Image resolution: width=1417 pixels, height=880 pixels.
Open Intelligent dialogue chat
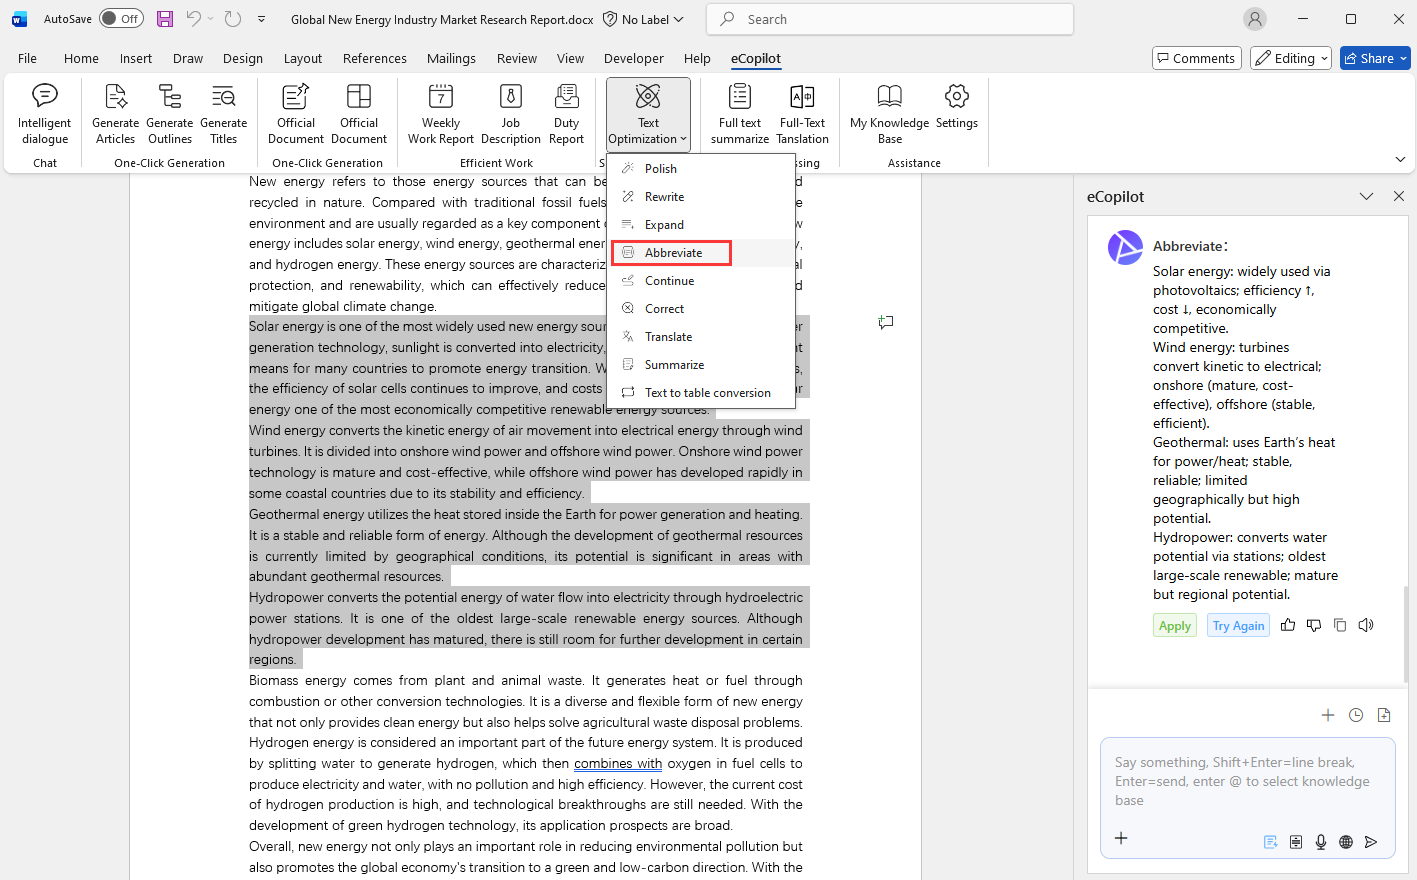[44, 114]
